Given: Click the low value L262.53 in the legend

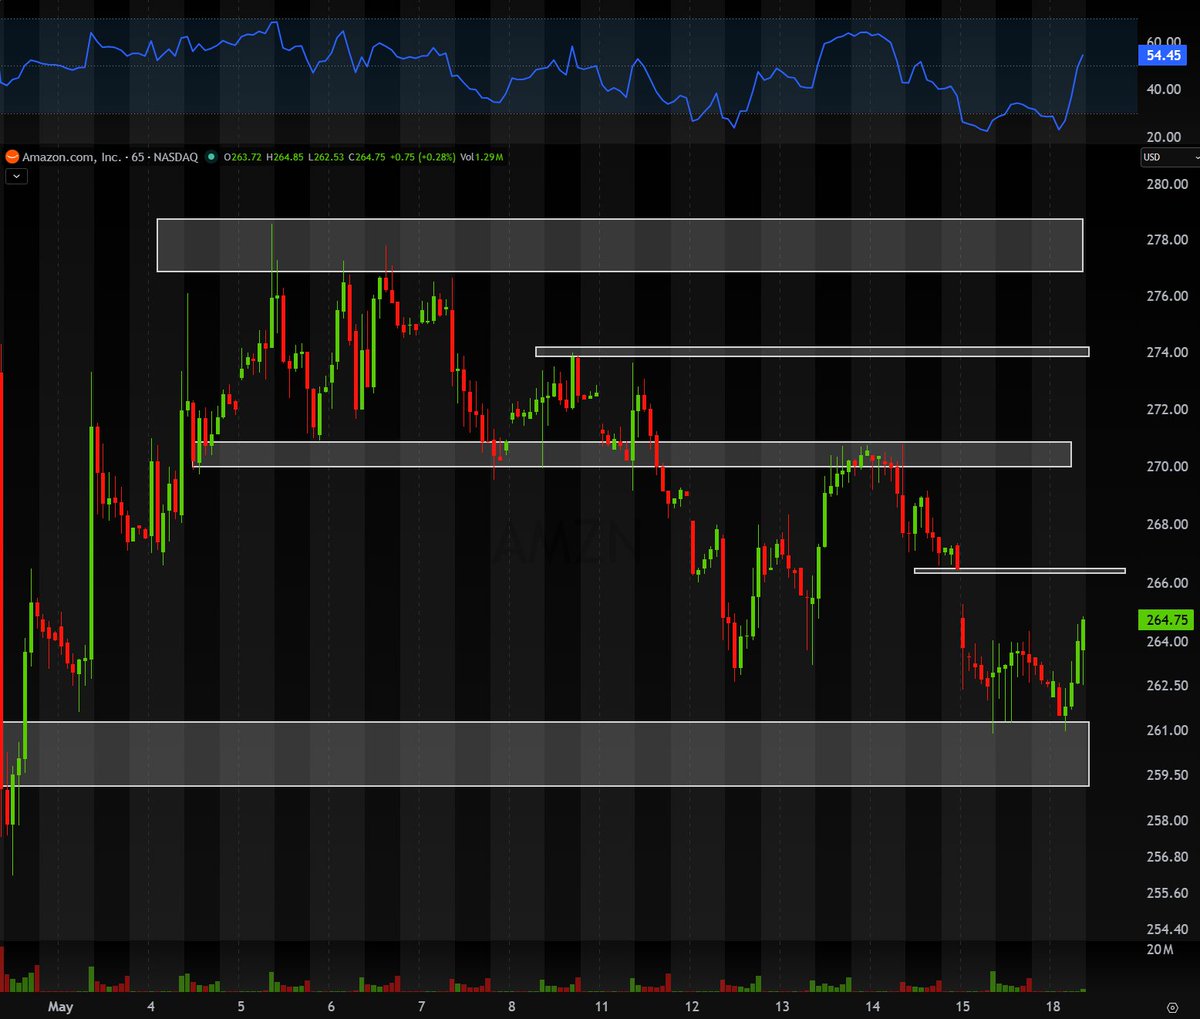Looking at the screenshot, I should coord(325,157).
